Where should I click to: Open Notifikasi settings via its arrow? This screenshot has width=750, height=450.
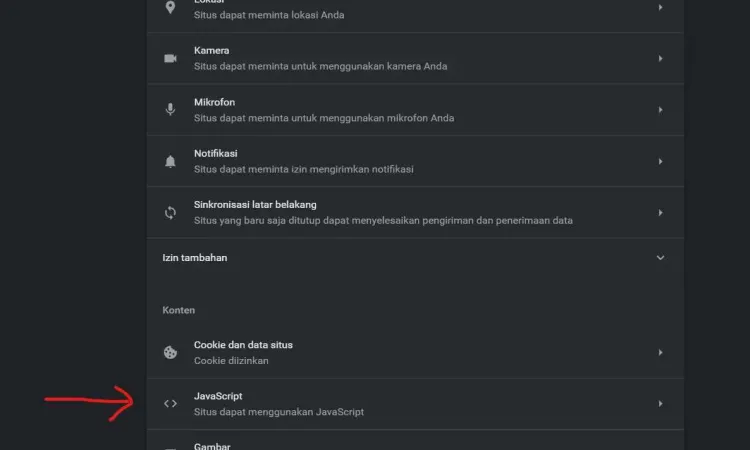coord(660,161)
